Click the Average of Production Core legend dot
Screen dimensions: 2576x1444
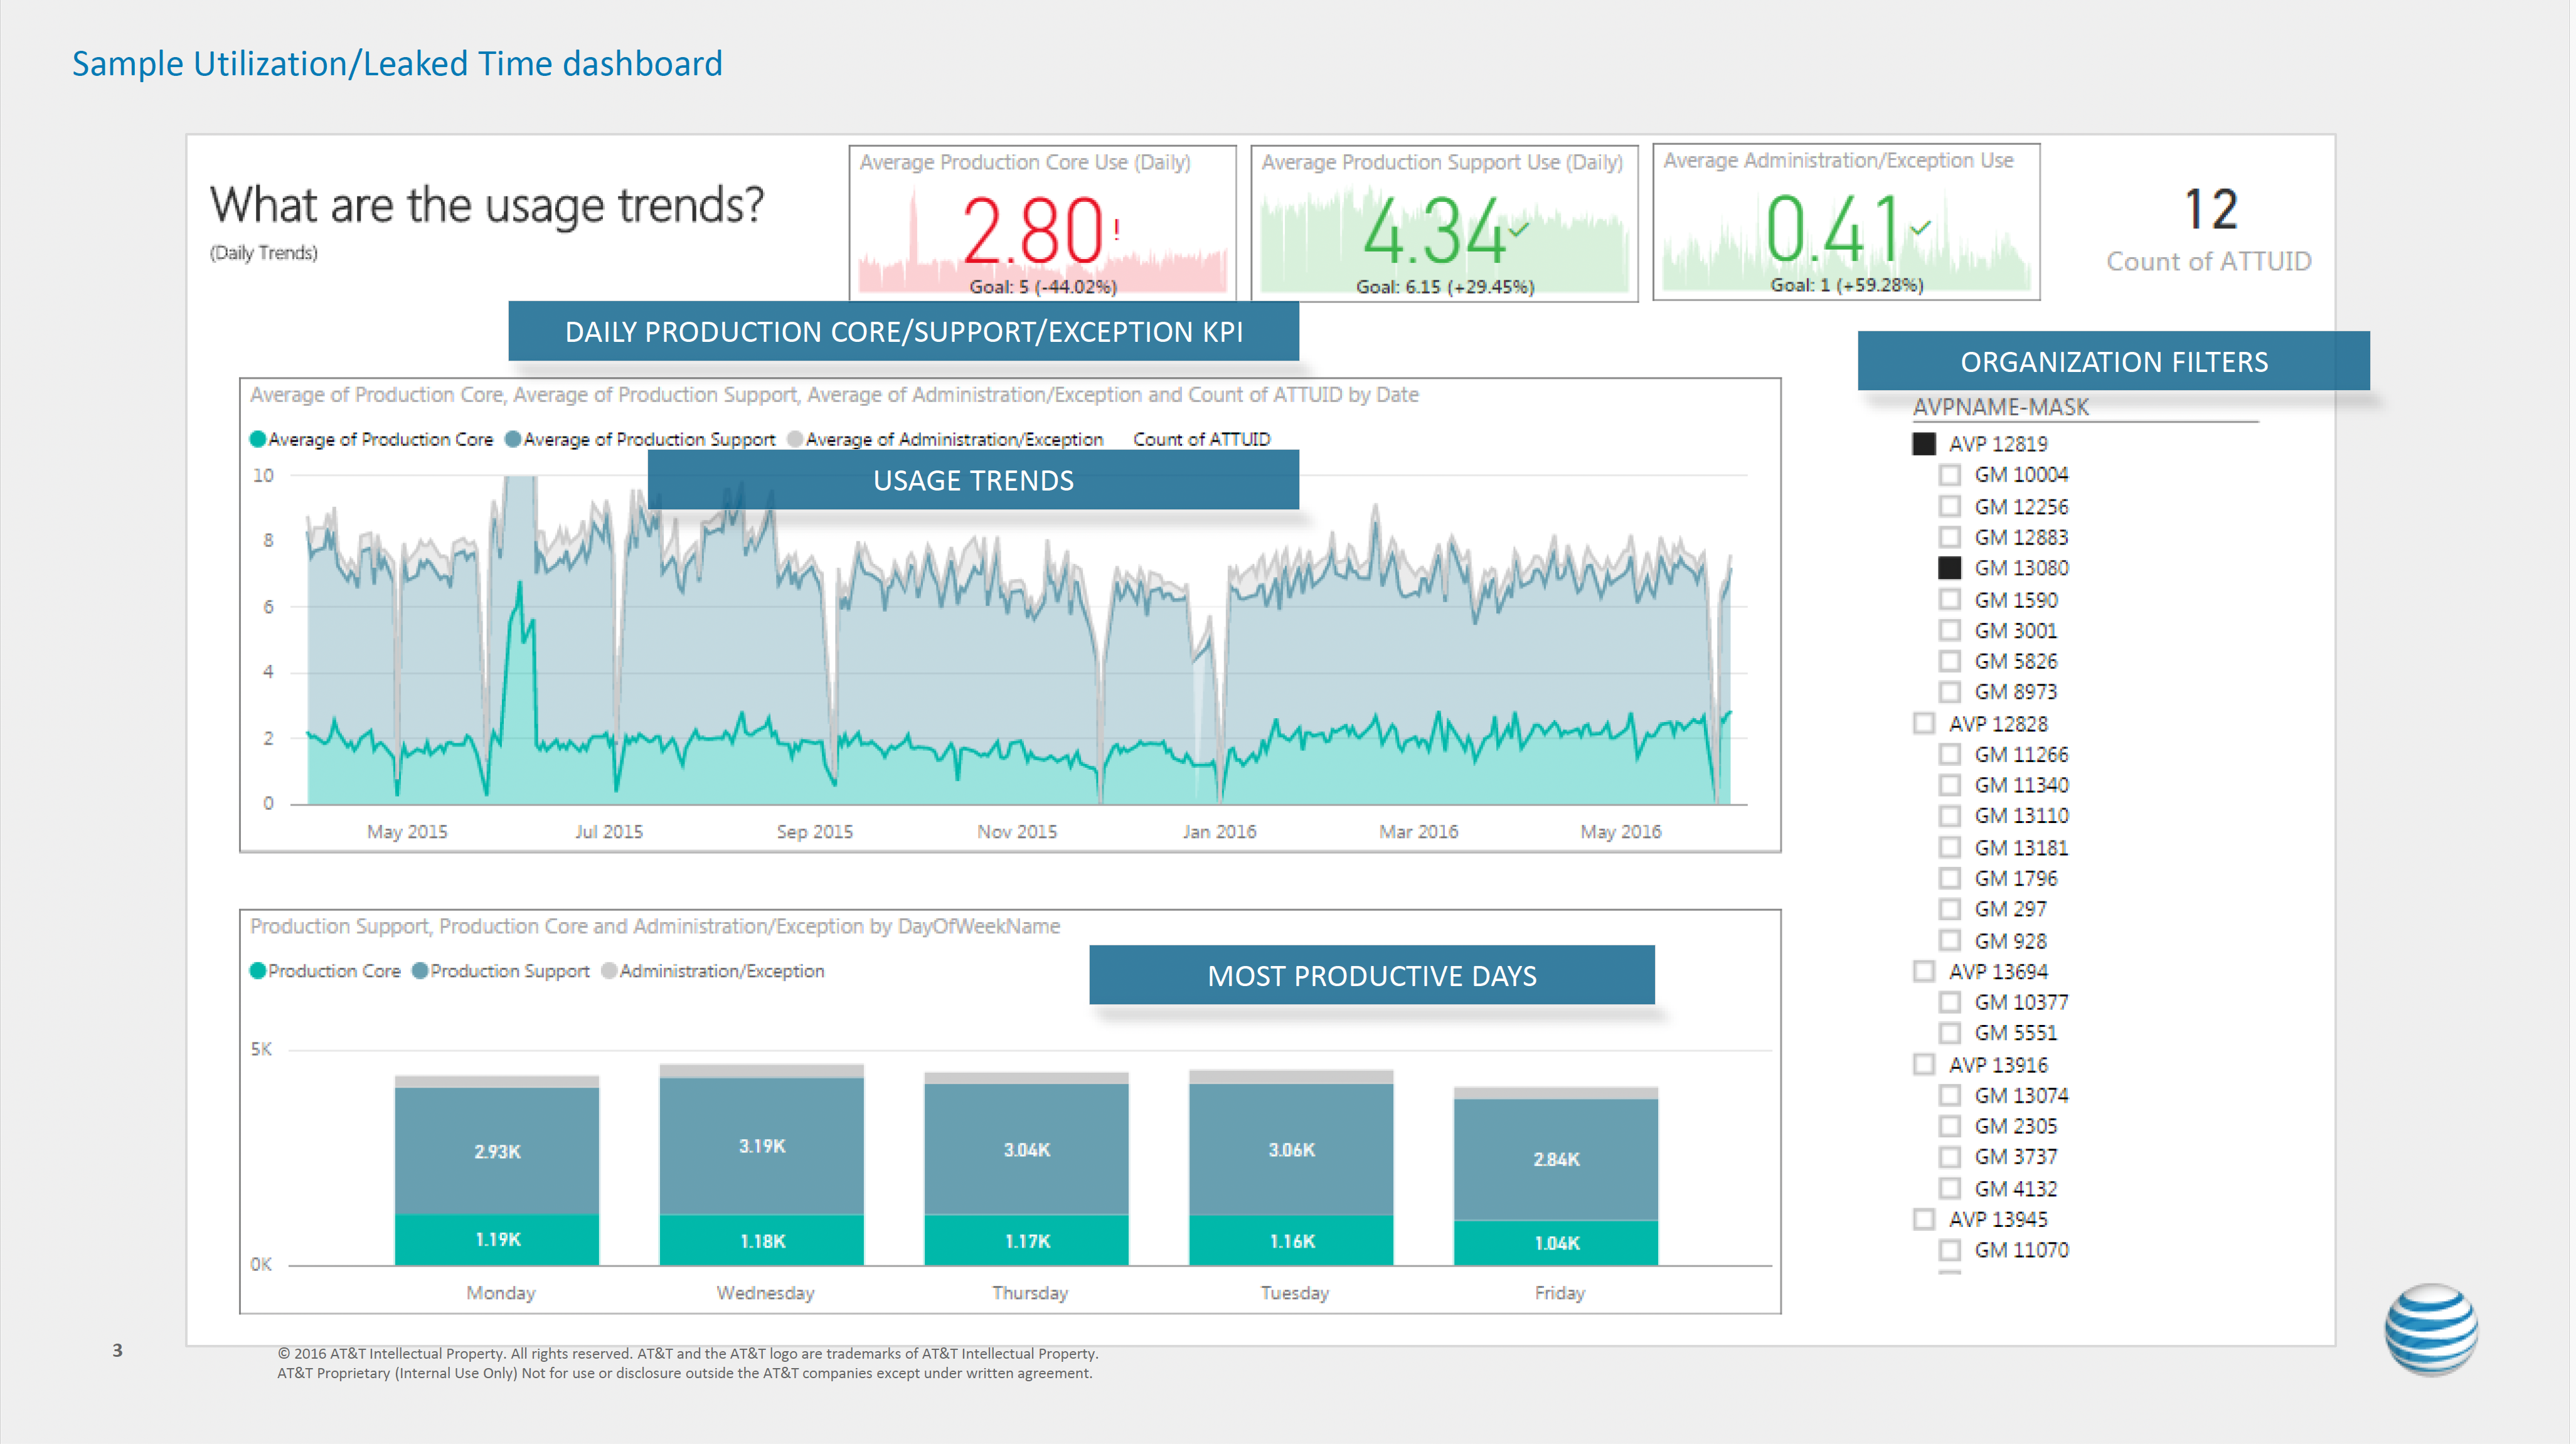click(x=258, y=439)
